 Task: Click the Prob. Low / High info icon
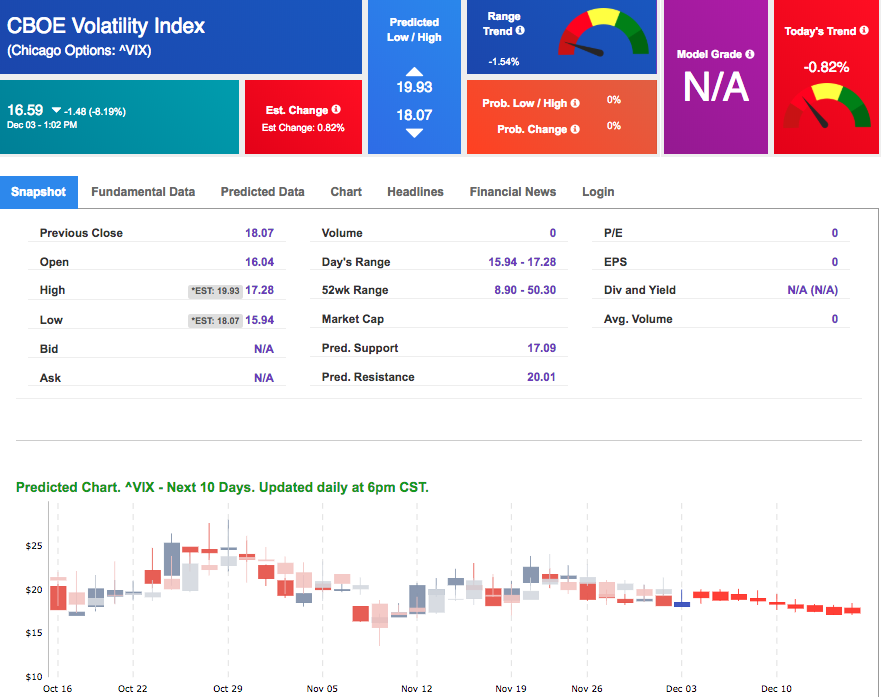575,103
